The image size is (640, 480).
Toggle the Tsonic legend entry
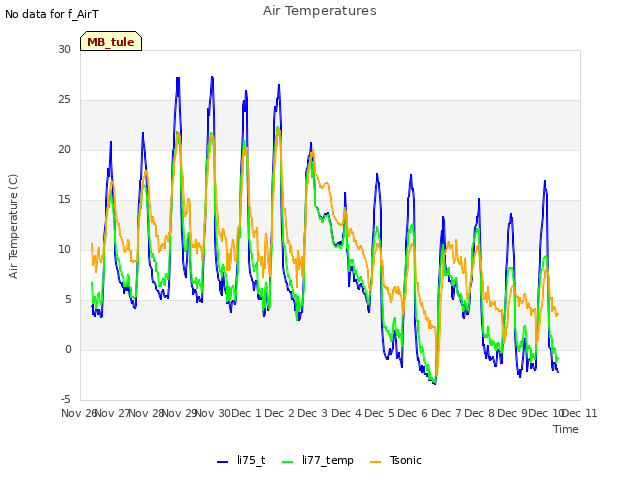(396, 460)
